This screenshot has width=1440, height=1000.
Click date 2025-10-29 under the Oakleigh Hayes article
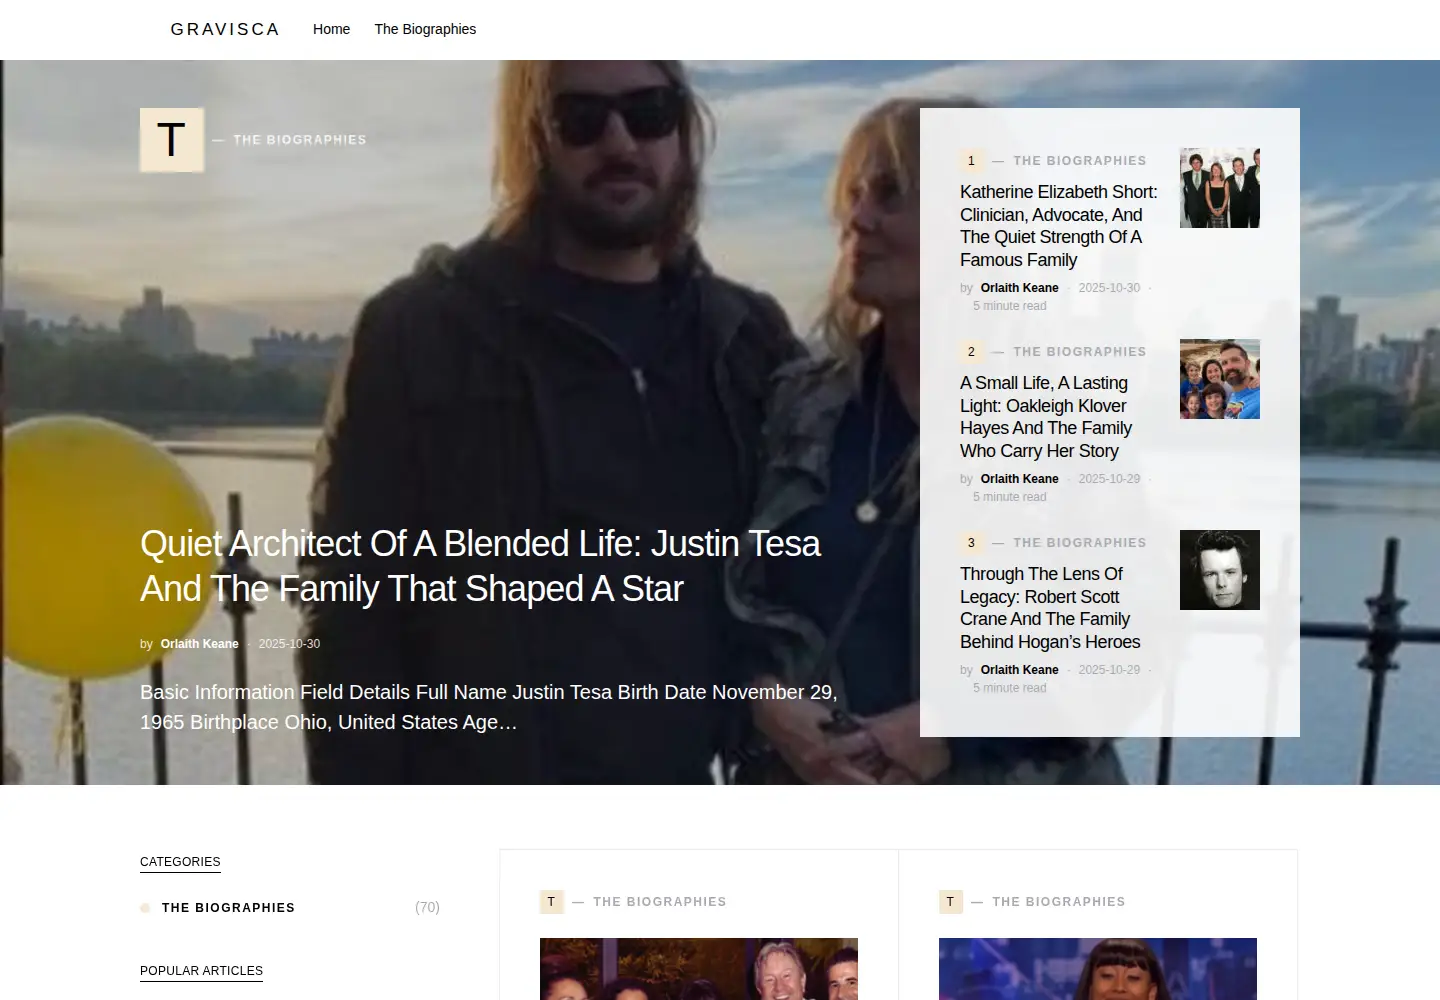tap(1109, 479)
